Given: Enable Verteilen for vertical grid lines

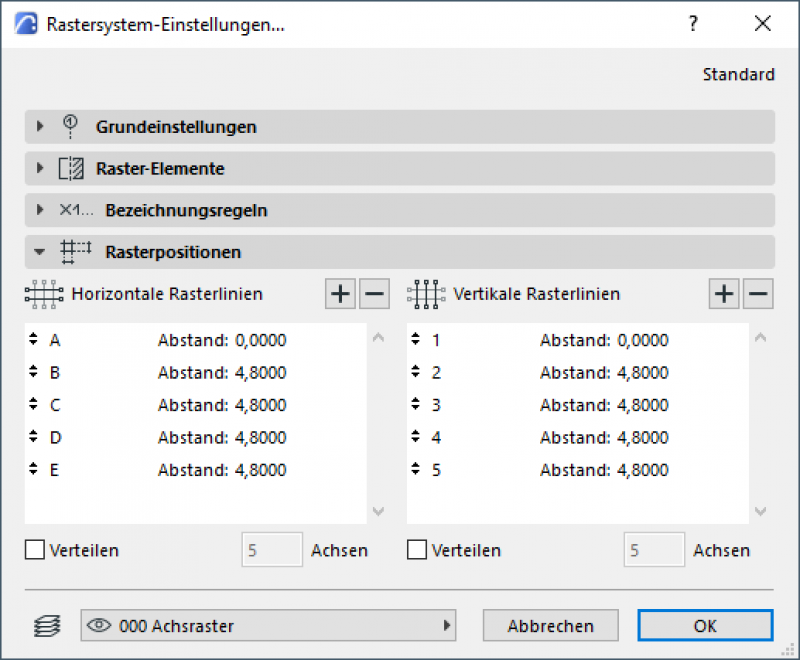Looking at the screenshot, I should [x=418, y=550].
